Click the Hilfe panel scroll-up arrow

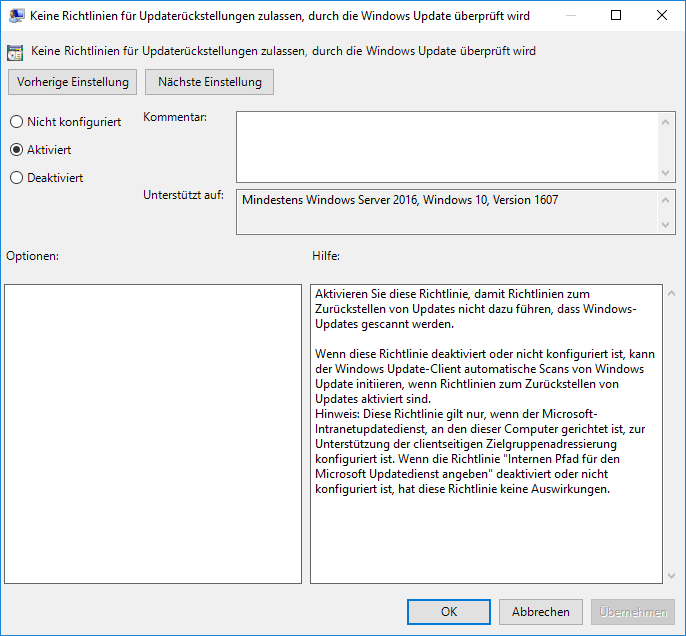tap(671, 294)
